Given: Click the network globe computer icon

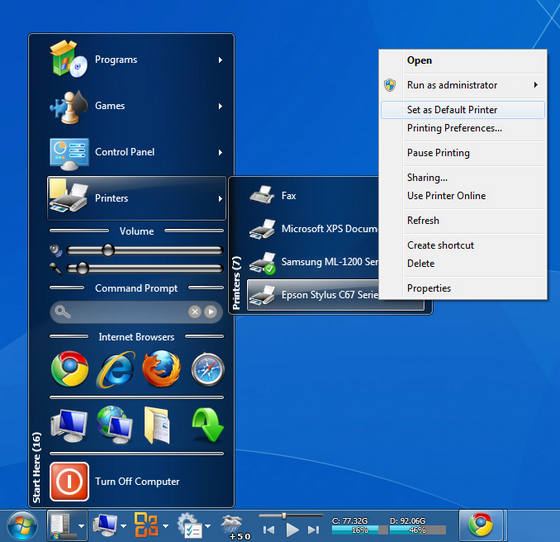Looking at the screenshot, I should click(x=115, y=425).
